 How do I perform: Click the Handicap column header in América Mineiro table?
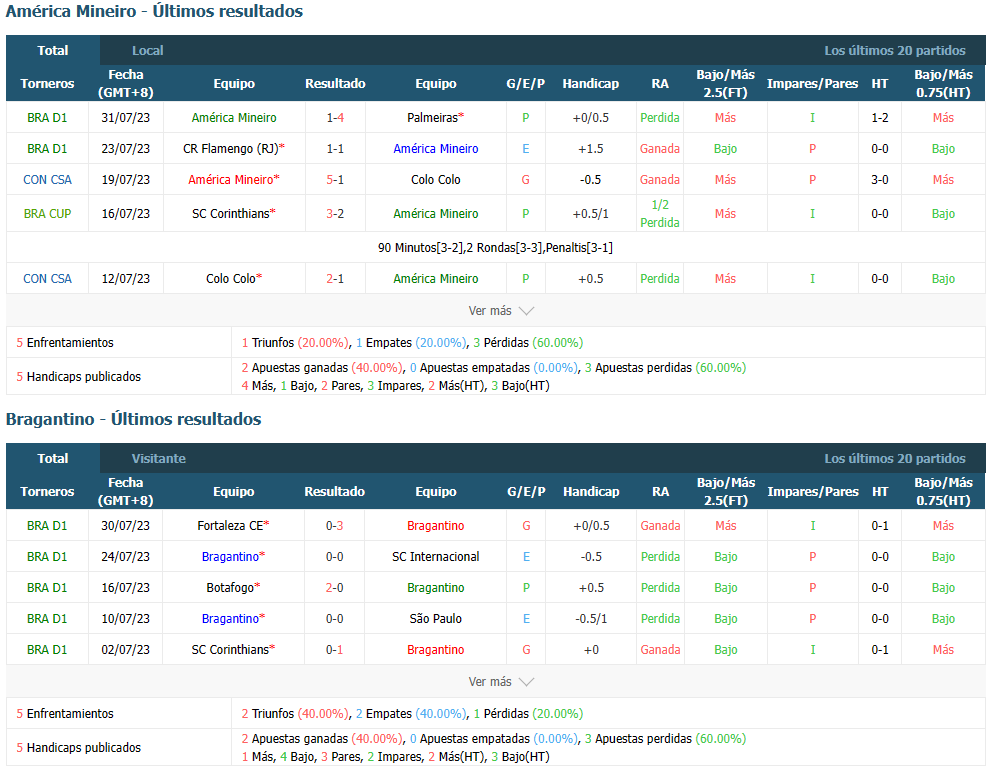[x=590, y=83]
